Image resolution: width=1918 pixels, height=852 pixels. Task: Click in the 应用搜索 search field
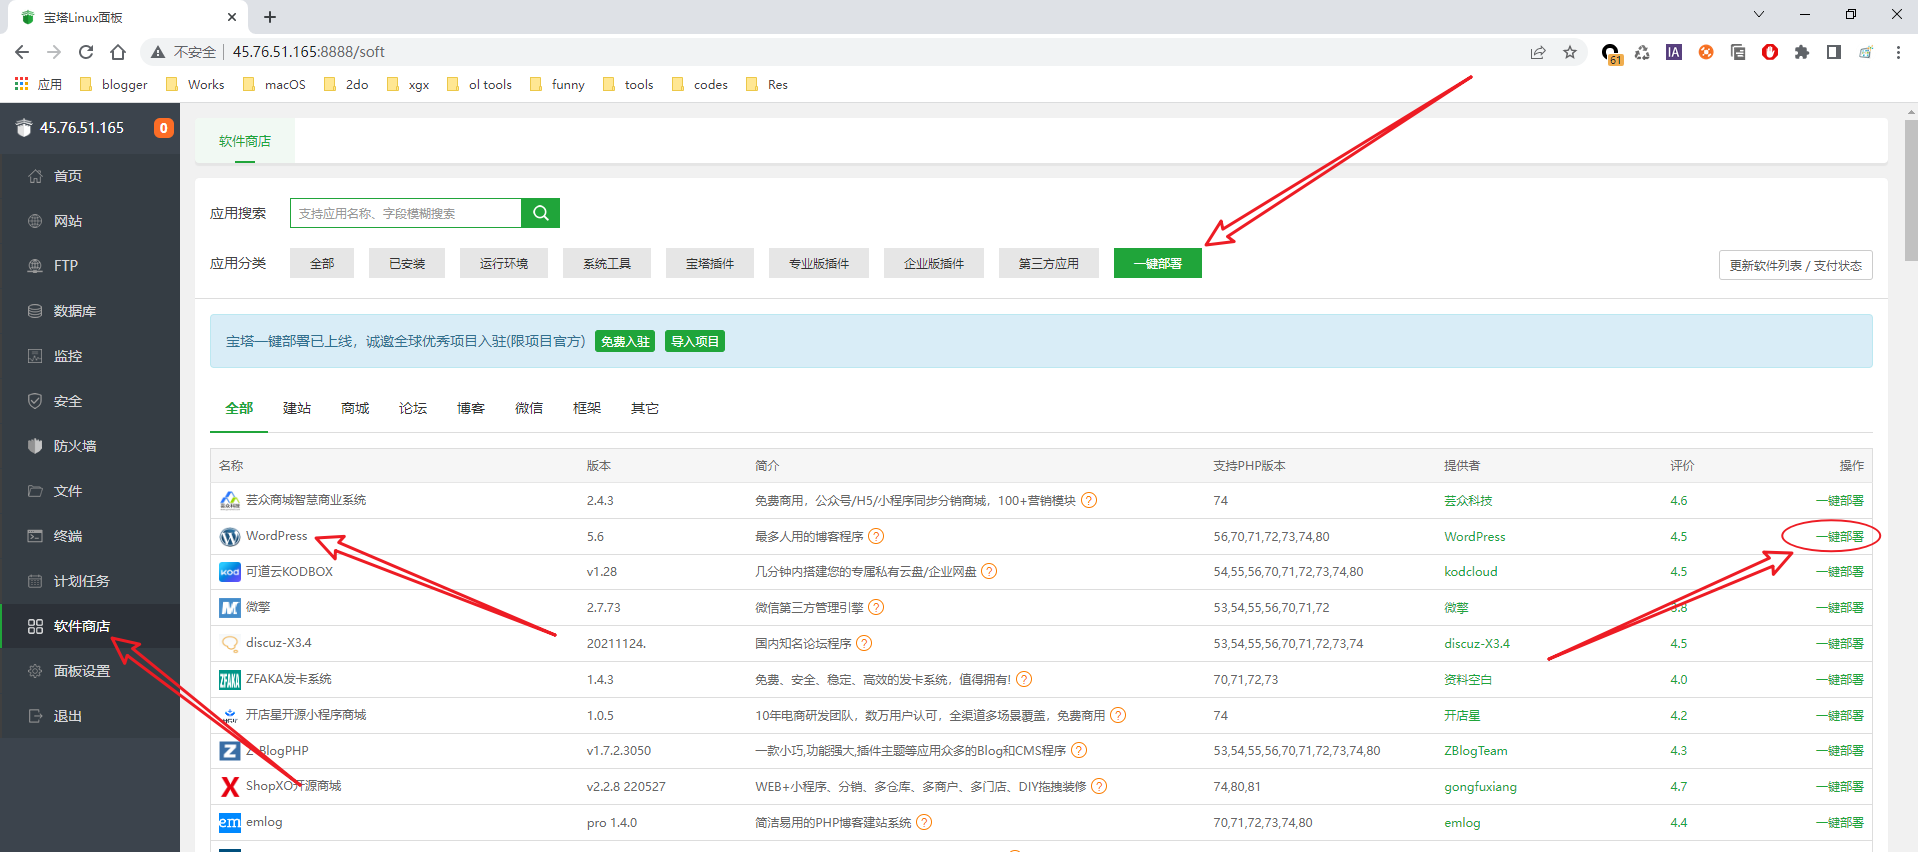tap(406, 213)
